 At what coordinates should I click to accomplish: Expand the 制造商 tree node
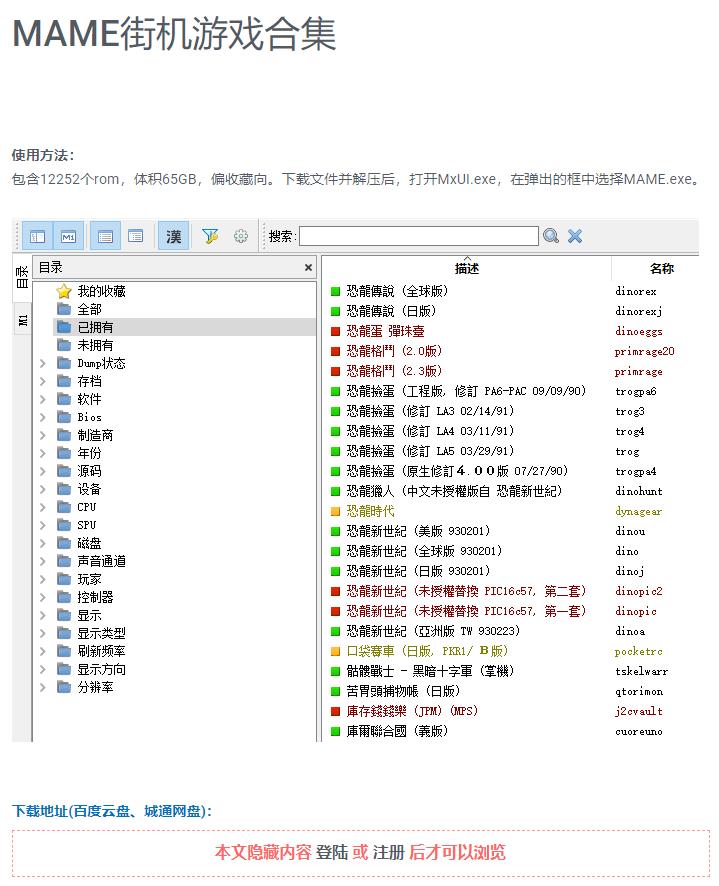43,436
